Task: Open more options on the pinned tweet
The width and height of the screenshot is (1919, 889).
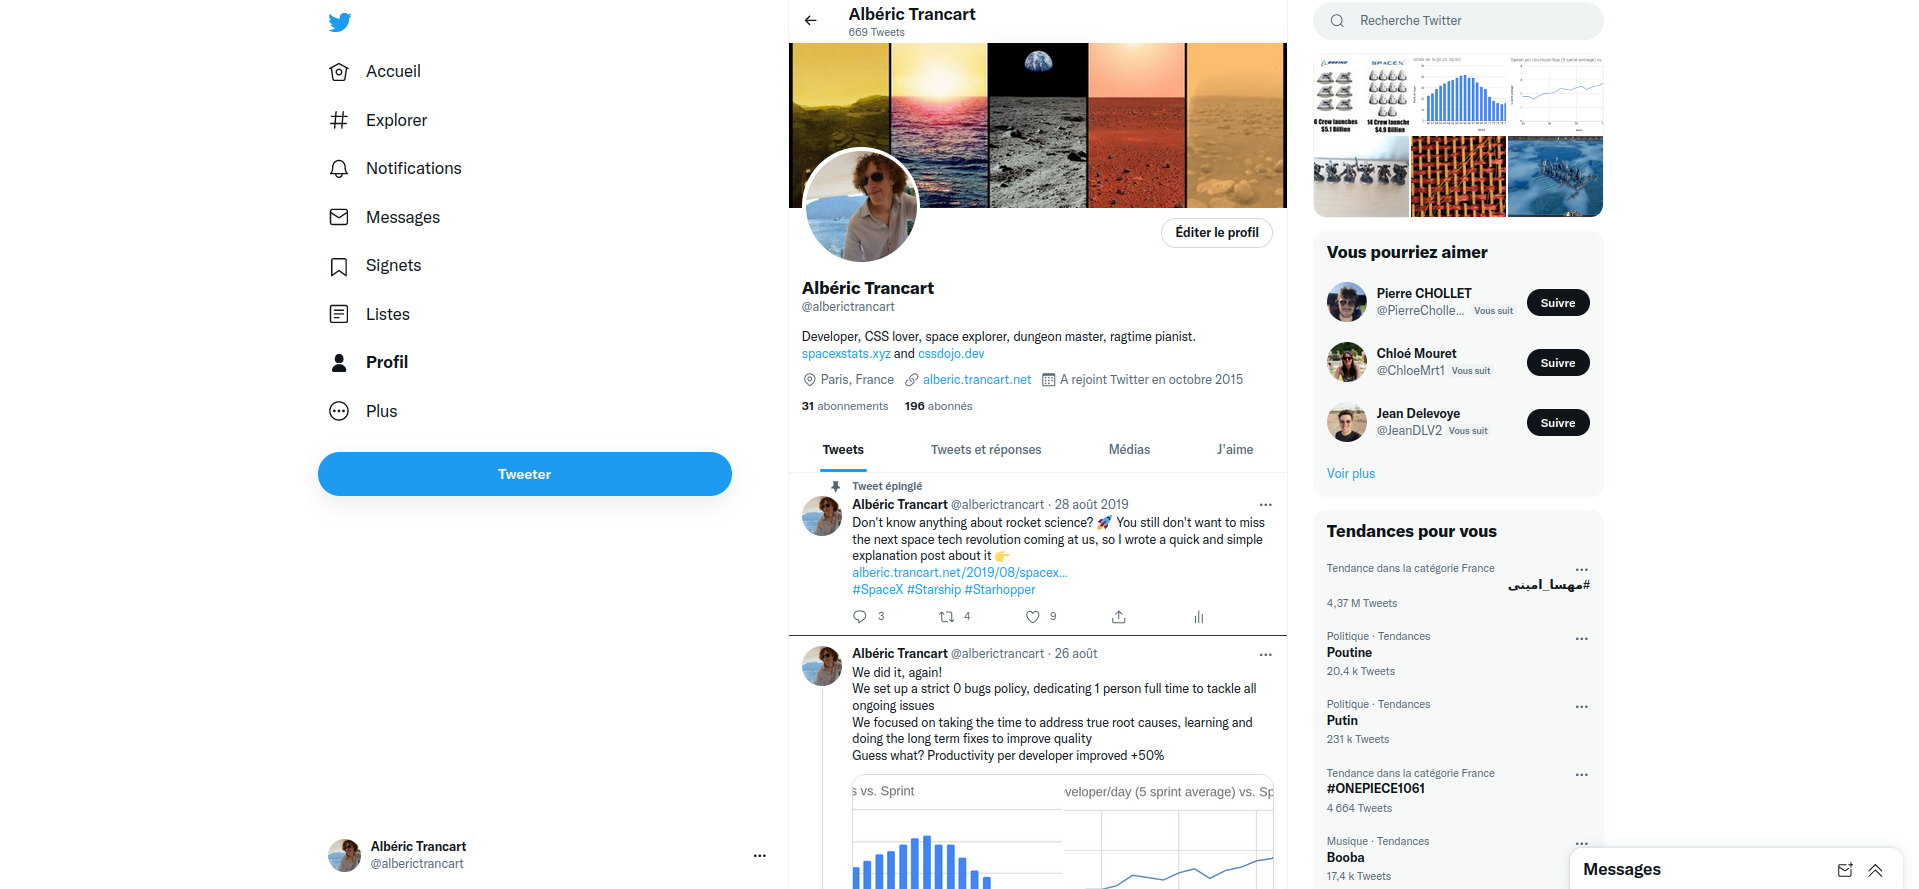Action: (1265, 505)
